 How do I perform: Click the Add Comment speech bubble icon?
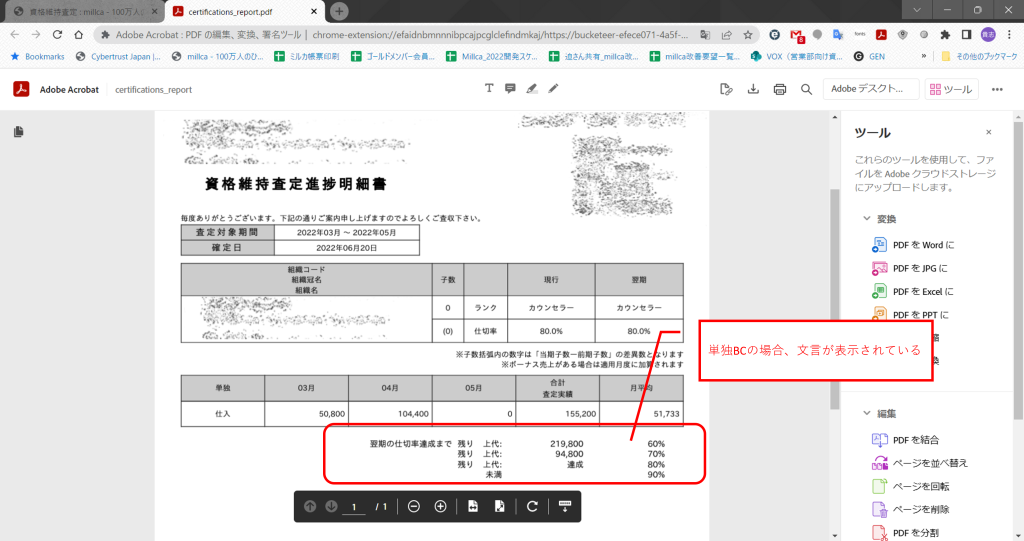510,89
